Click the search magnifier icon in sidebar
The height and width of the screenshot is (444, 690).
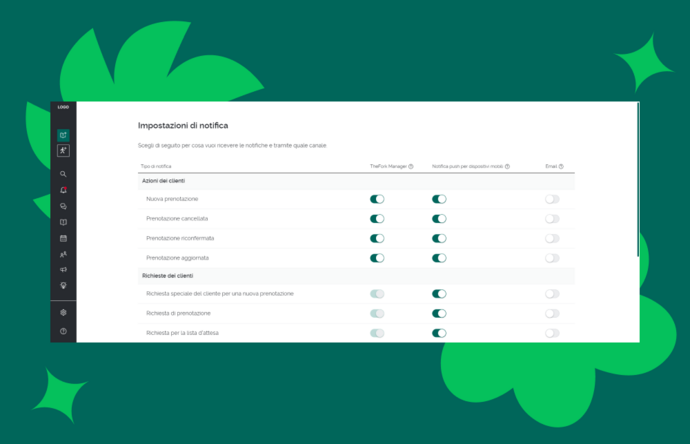pos(63,174)
